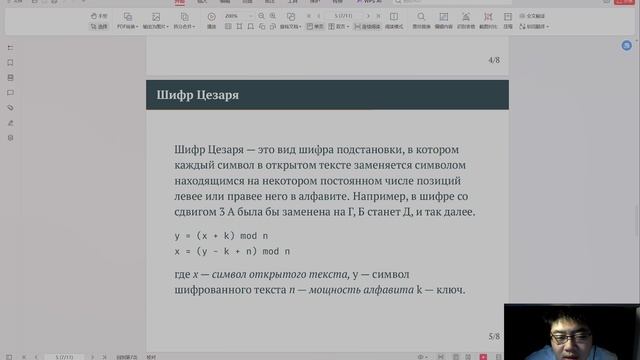Image resolution: width=640 pixels, height=360 pixels.
Task: Click the '4/8' page label
Action: point(494,60)
